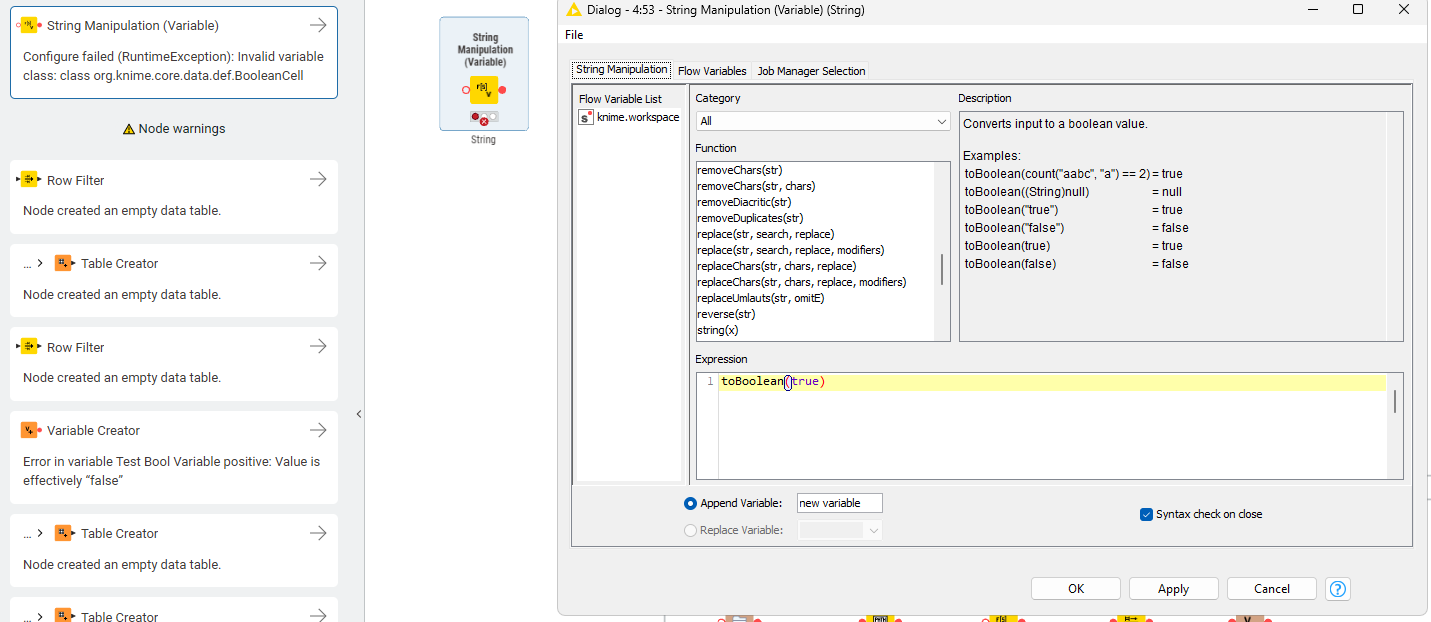Collapse the side panel with the chevron handle
Viewport: 1431px width, 622px height.
point(358,414)
